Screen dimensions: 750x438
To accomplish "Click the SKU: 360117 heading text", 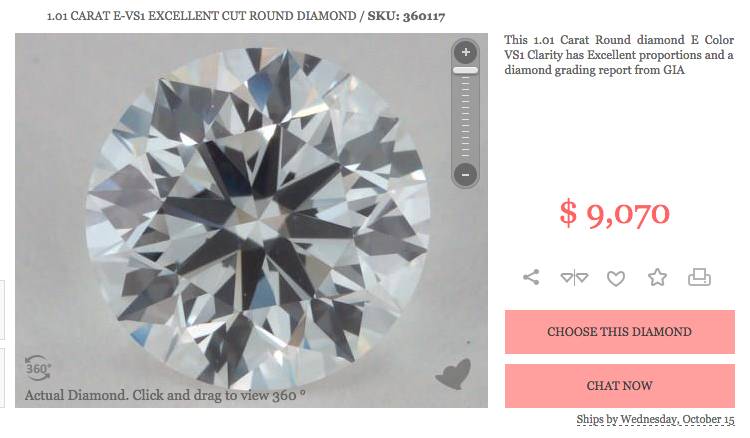I will tap(406, 16).
